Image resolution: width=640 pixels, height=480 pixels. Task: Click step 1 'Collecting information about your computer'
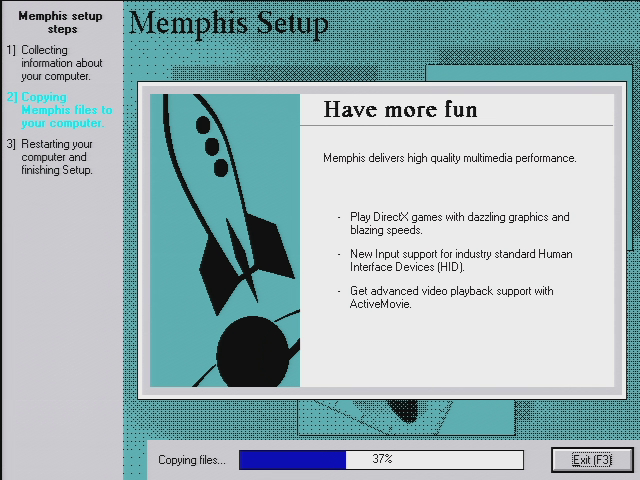point(55,63)
